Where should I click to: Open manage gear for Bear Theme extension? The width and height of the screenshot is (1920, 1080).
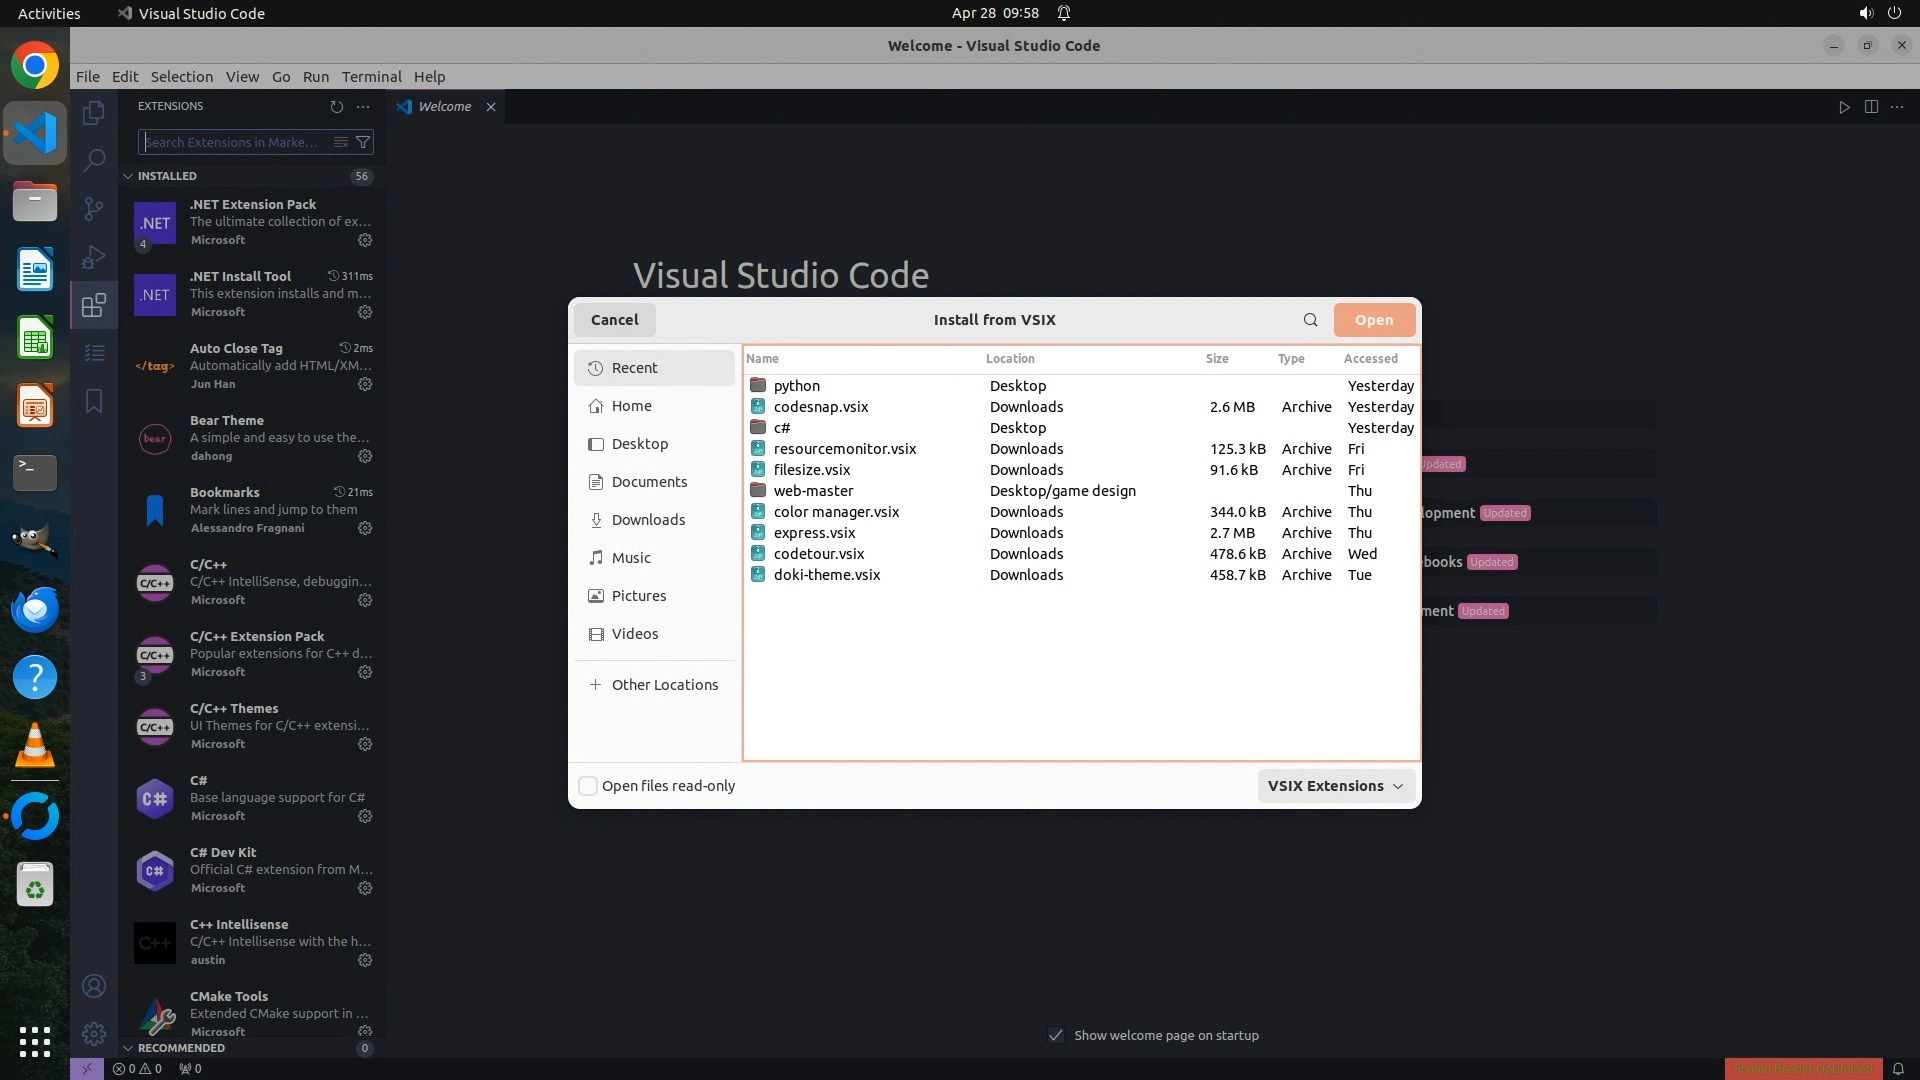365,456
